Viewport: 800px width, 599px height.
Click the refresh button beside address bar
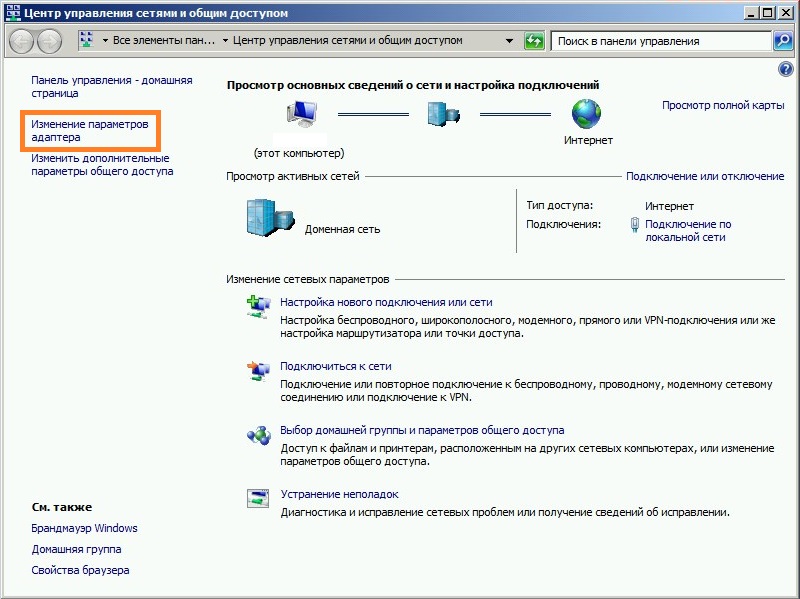pos(534,41)
